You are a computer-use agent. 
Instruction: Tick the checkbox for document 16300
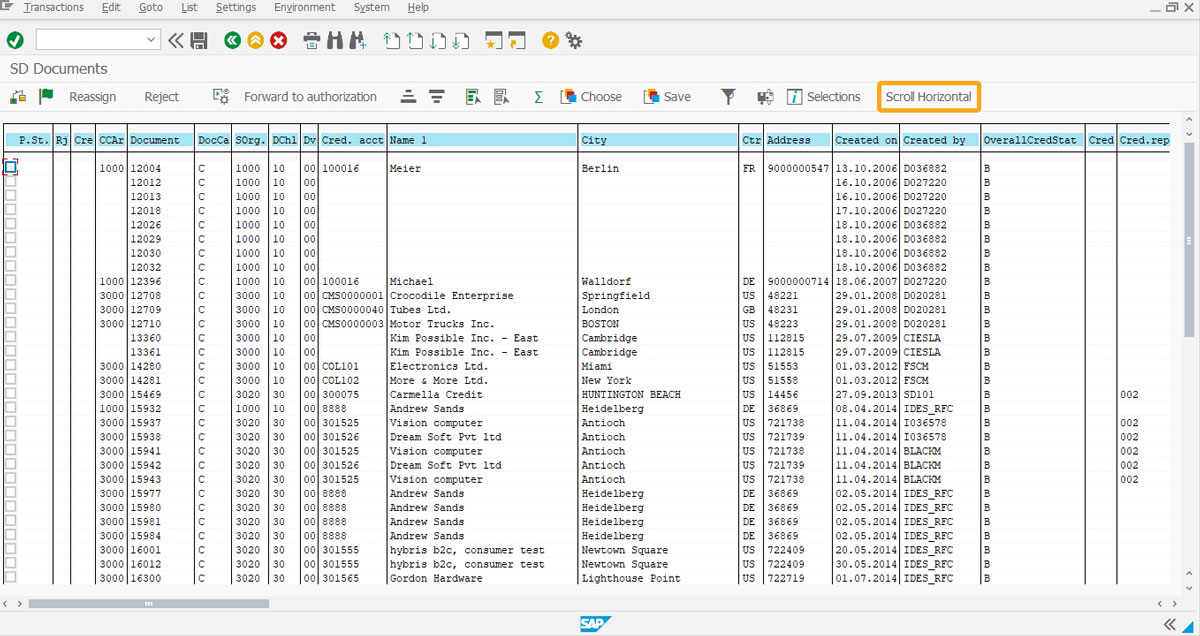coord(11,577)
